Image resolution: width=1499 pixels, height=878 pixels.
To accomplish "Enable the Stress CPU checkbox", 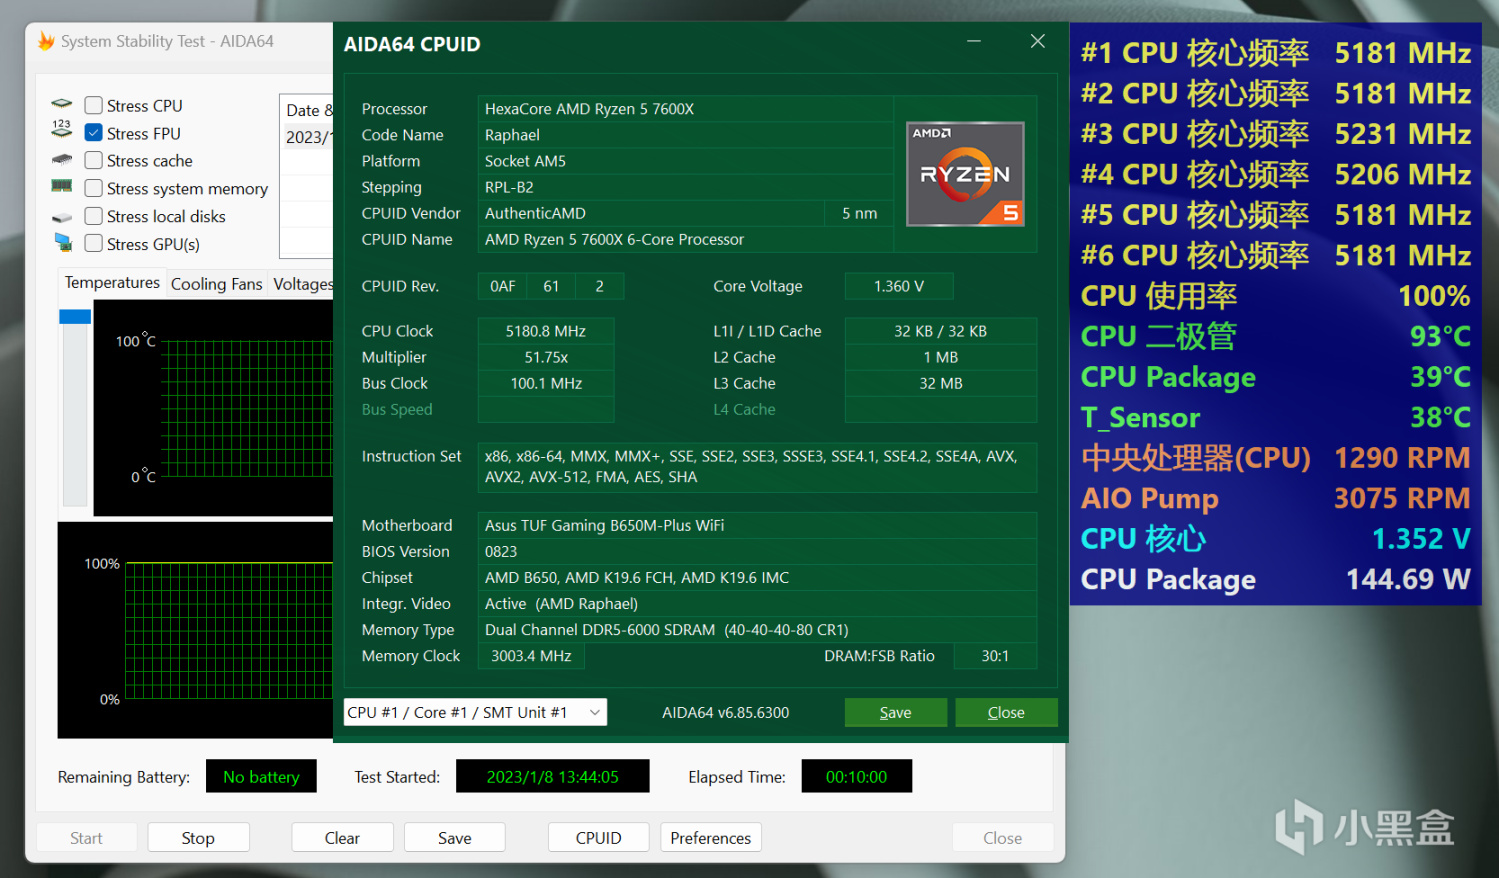I will (94, 105).
